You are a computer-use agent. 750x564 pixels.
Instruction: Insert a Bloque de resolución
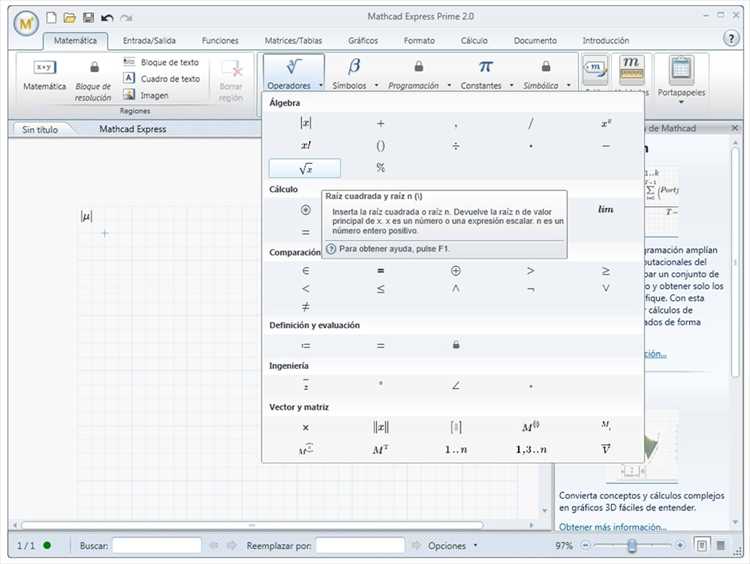click(x=93, y=81)
